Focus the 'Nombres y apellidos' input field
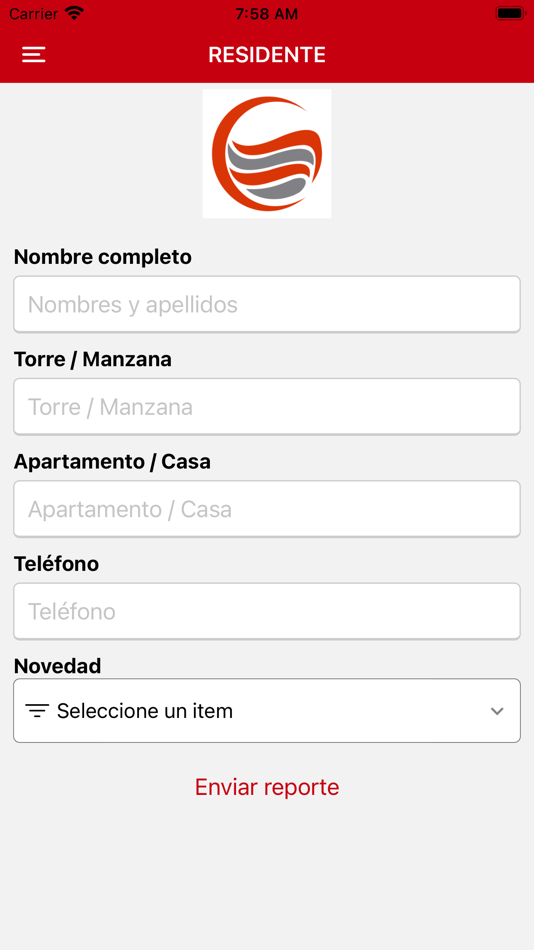The width and height of the screenshot is (534, 950). (267, 304)
